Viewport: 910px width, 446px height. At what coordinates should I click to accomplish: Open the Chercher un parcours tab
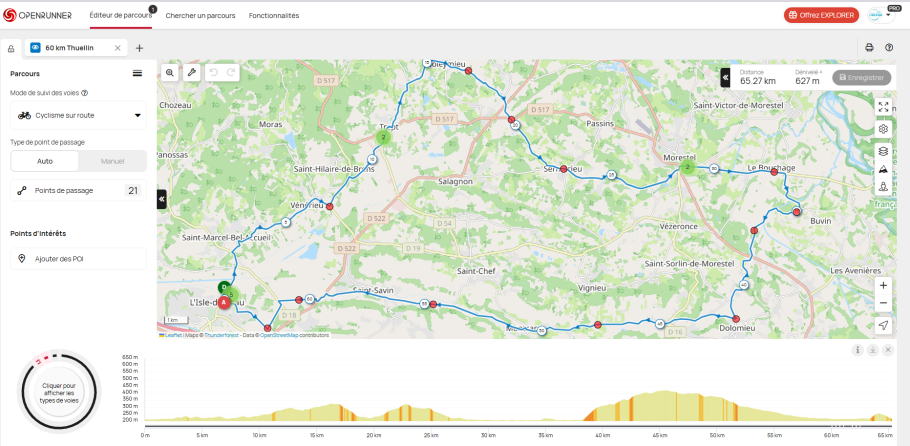198,16
